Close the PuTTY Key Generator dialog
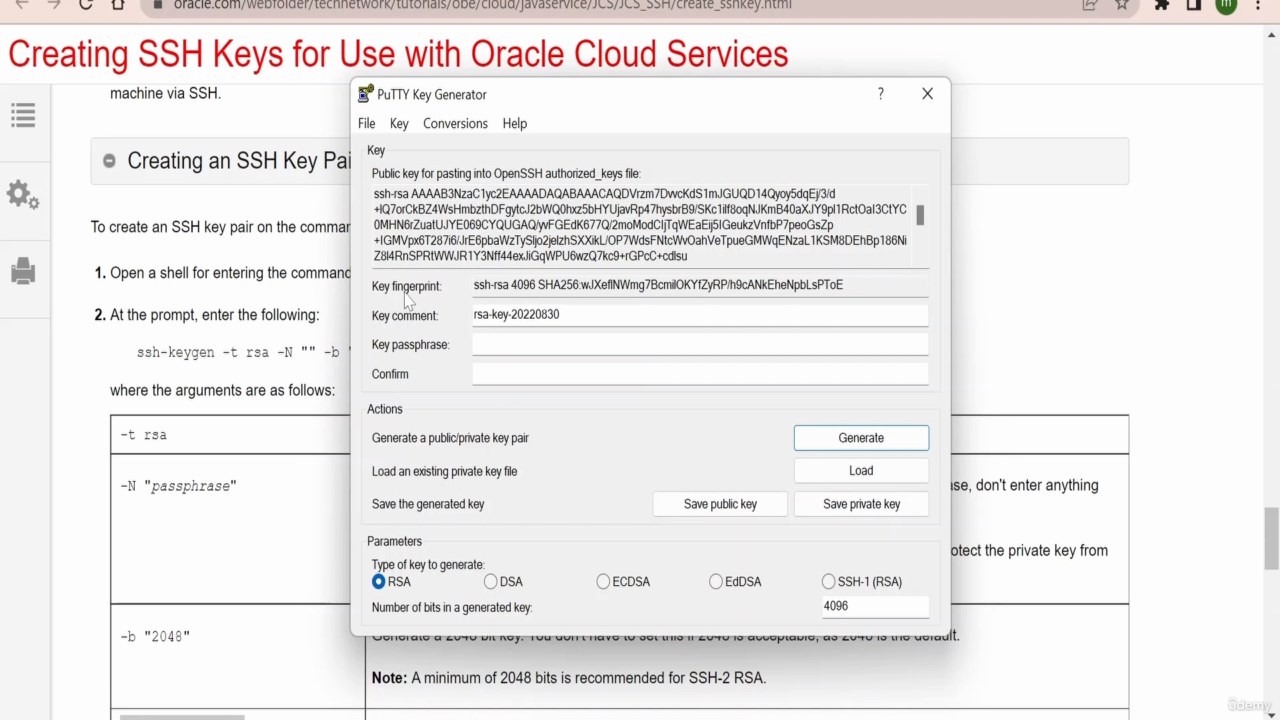 click(x=927, y=94)
